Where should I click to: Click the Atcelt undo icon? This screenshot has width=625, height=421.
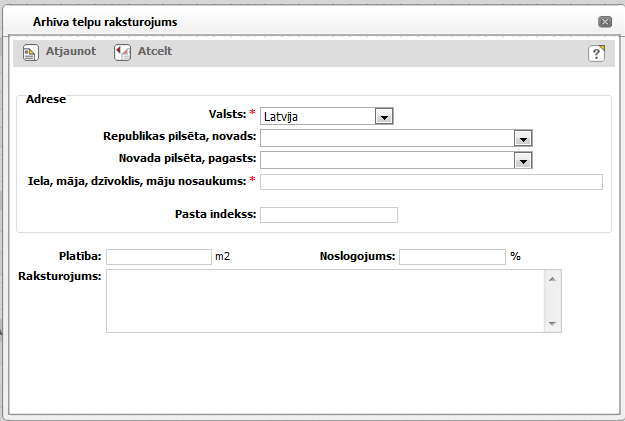pyautogui.click(x=122, y=52)
